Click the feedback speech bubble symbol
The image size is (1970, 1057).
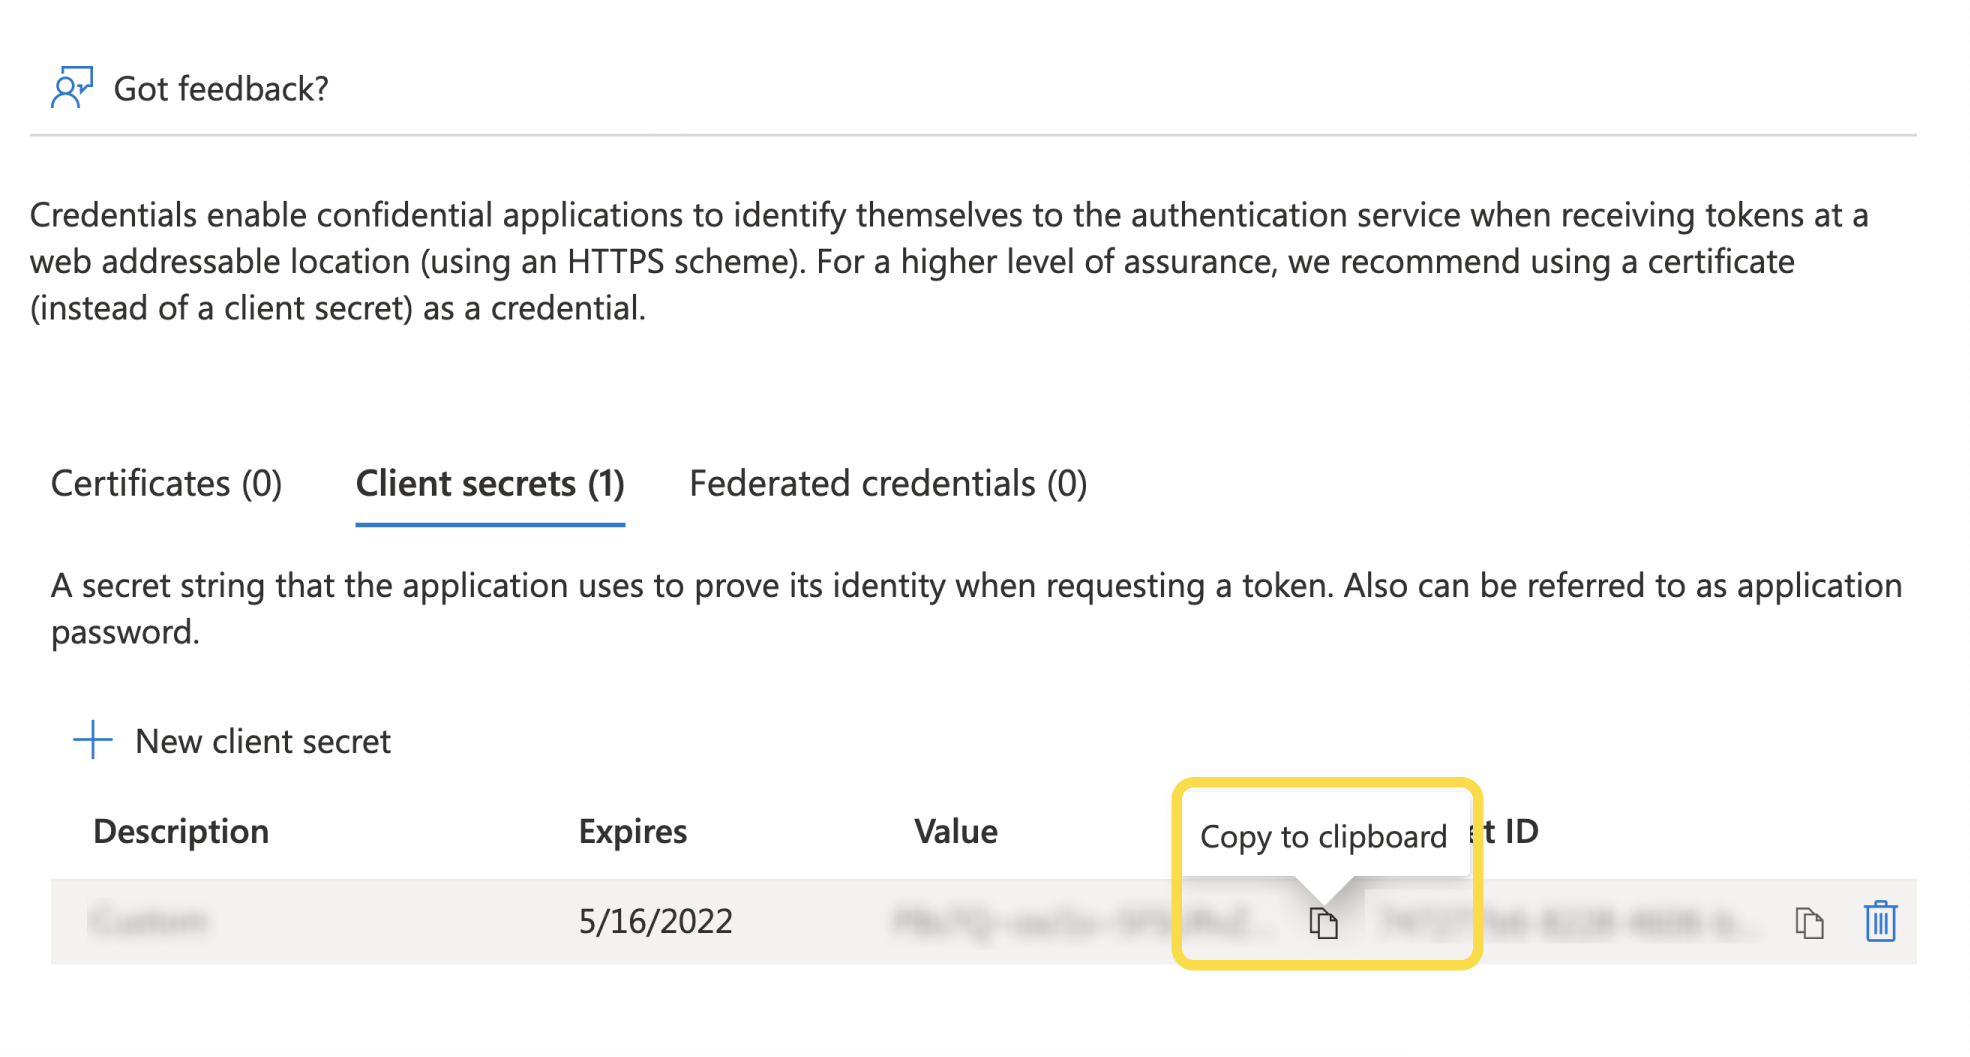point(72,88)
